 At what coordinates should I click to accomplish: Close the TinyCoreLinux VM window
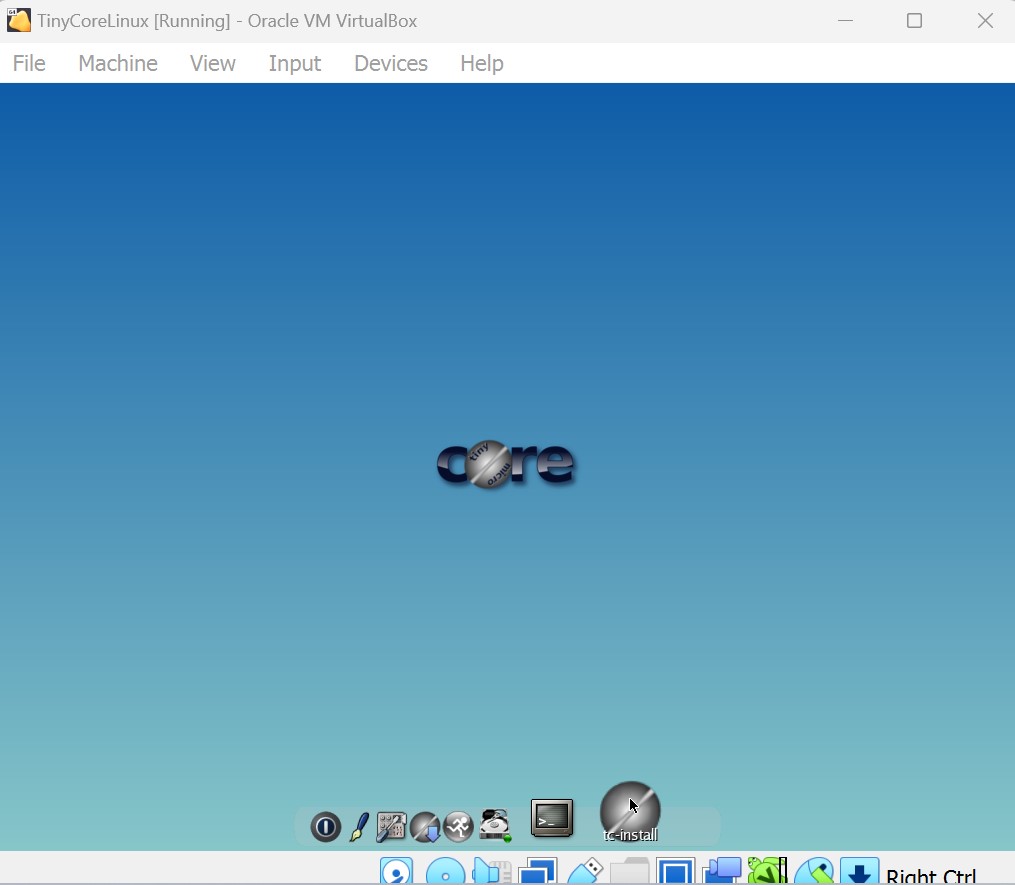pyautogui.click(x=985, y=21)
